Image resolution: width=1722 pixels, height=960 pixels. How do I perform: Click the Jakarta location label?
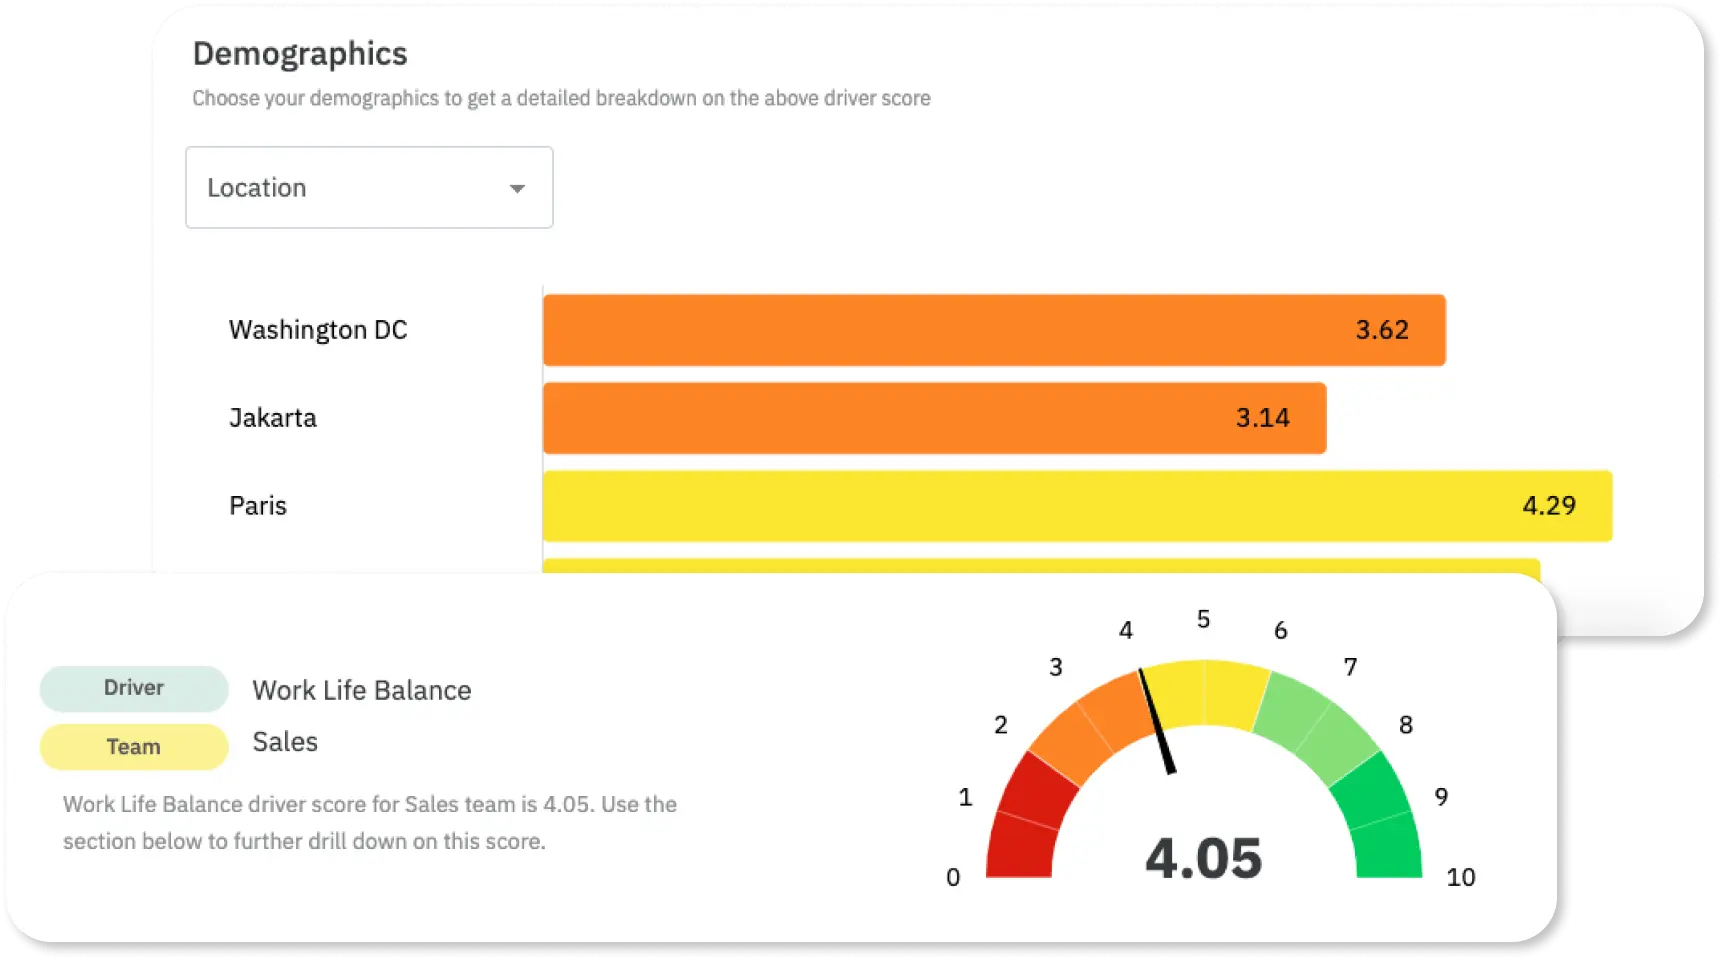coord(273,418)
